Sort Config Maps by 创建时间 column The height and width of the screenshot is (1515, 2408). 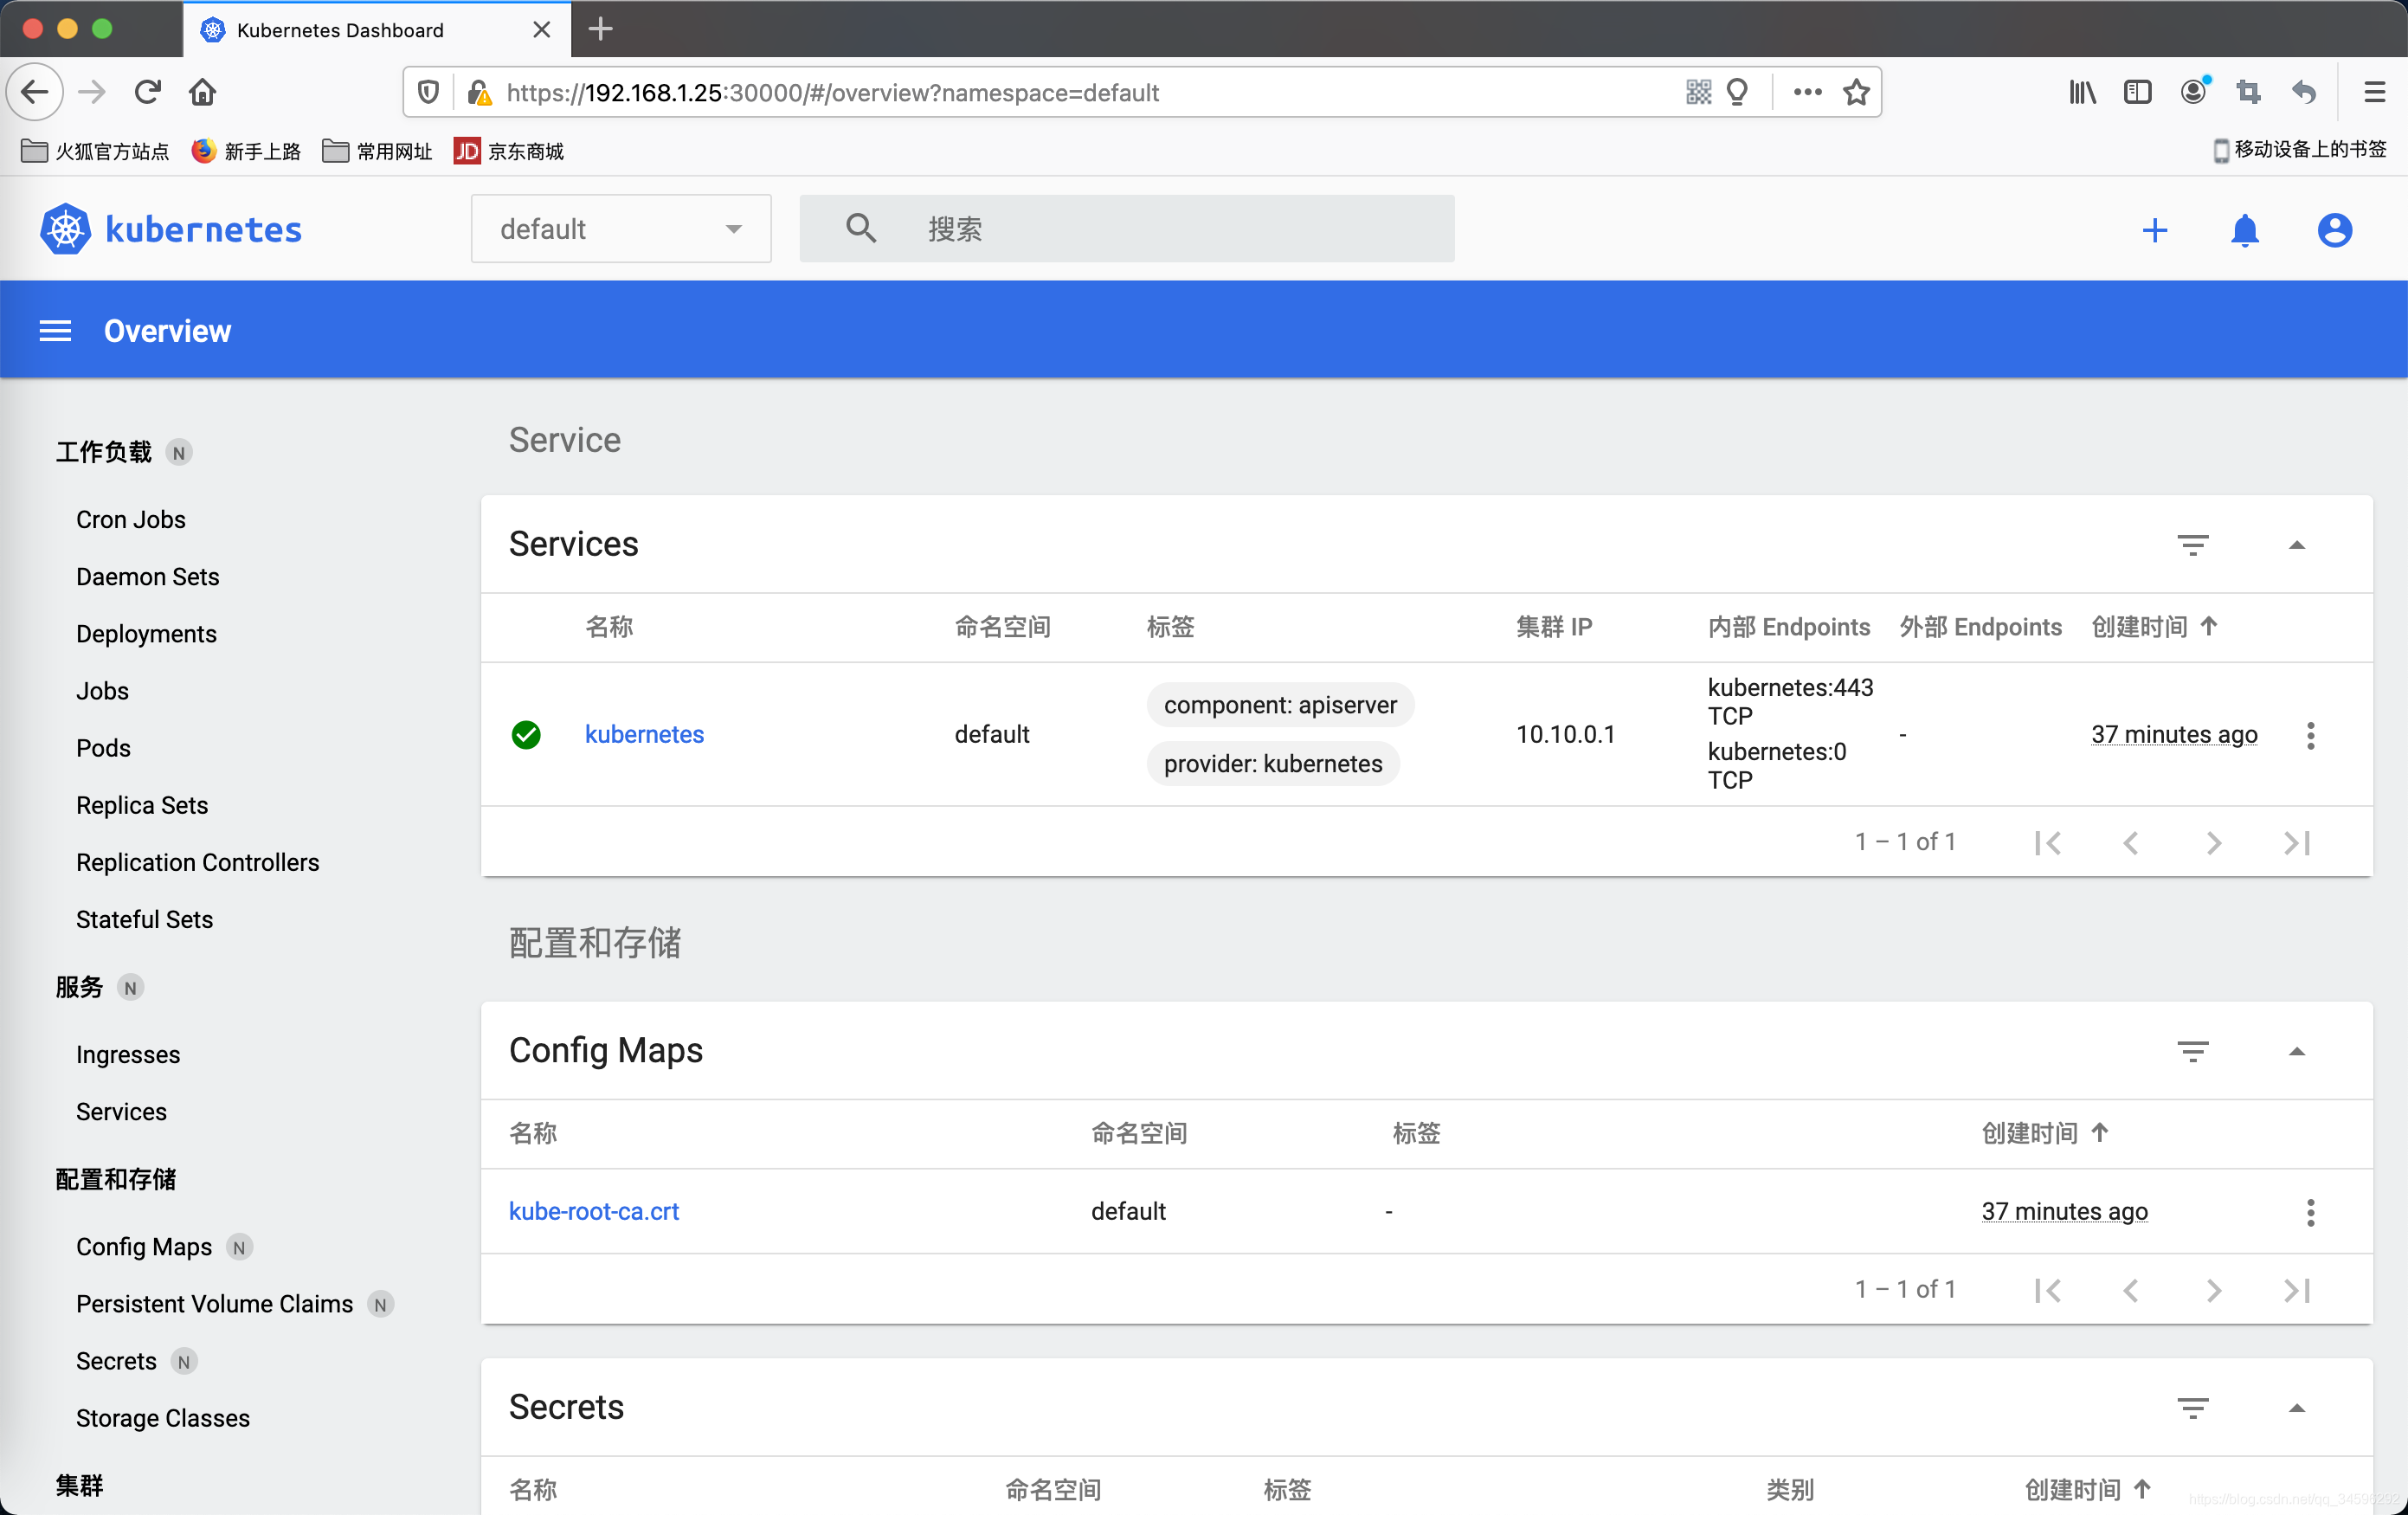point(2045,1133)
